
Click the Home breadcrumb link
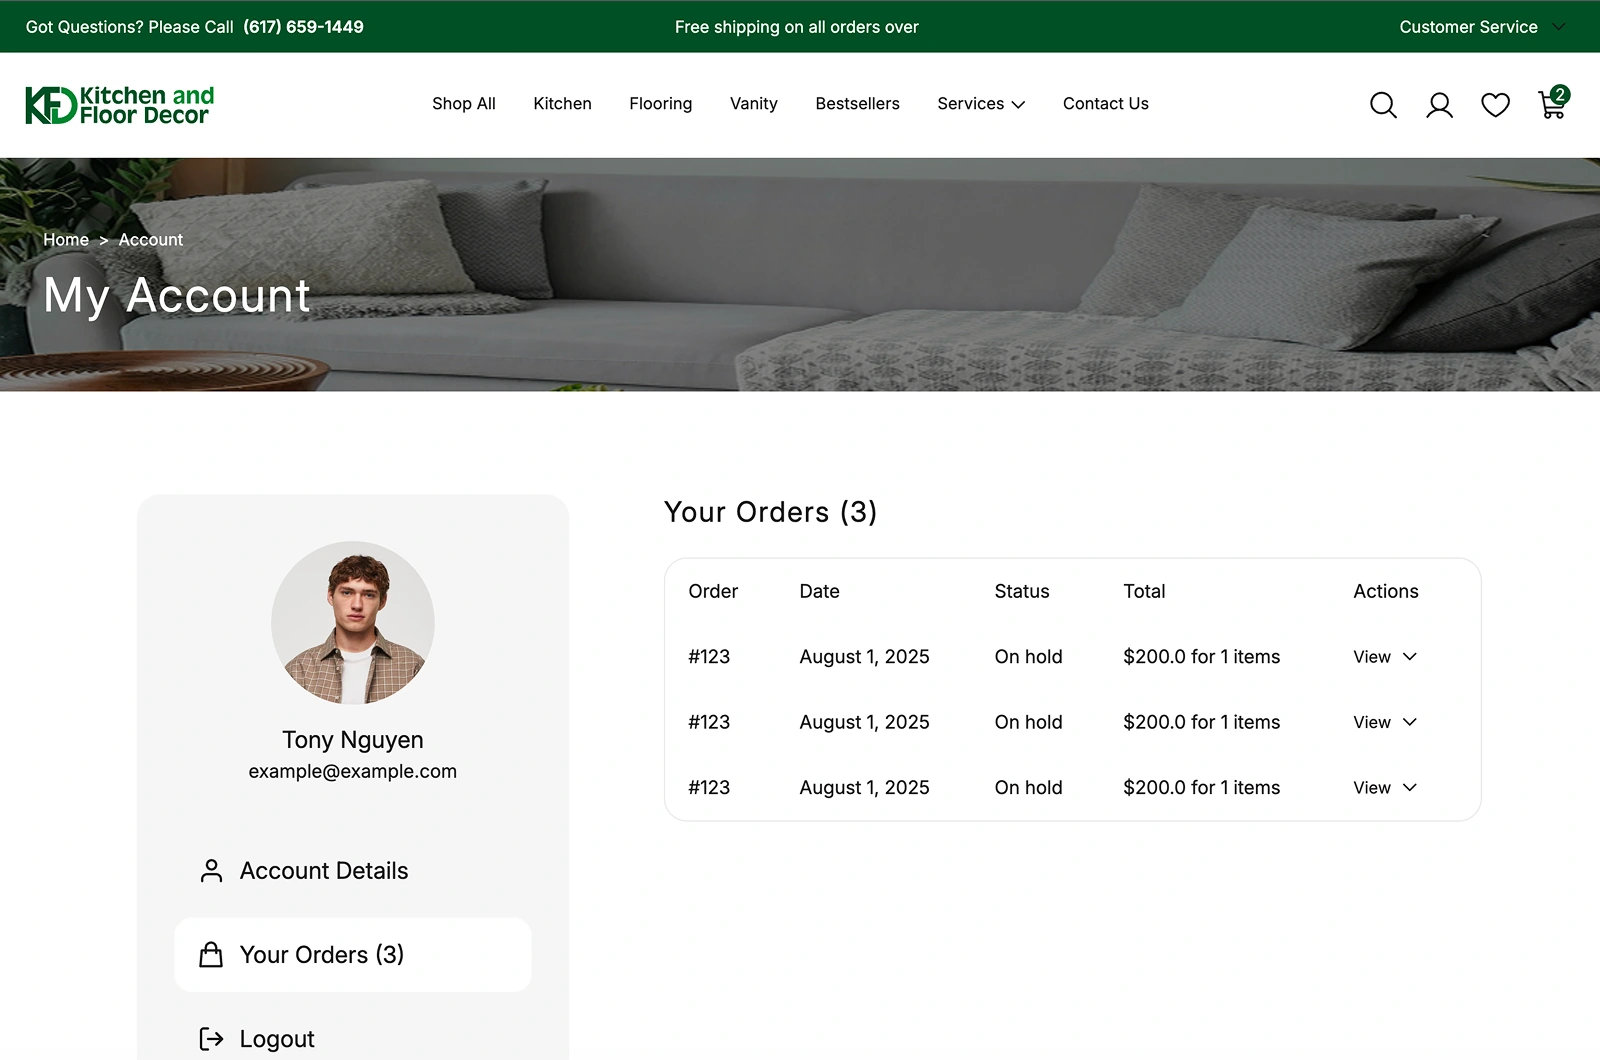(x=66, y=240)
